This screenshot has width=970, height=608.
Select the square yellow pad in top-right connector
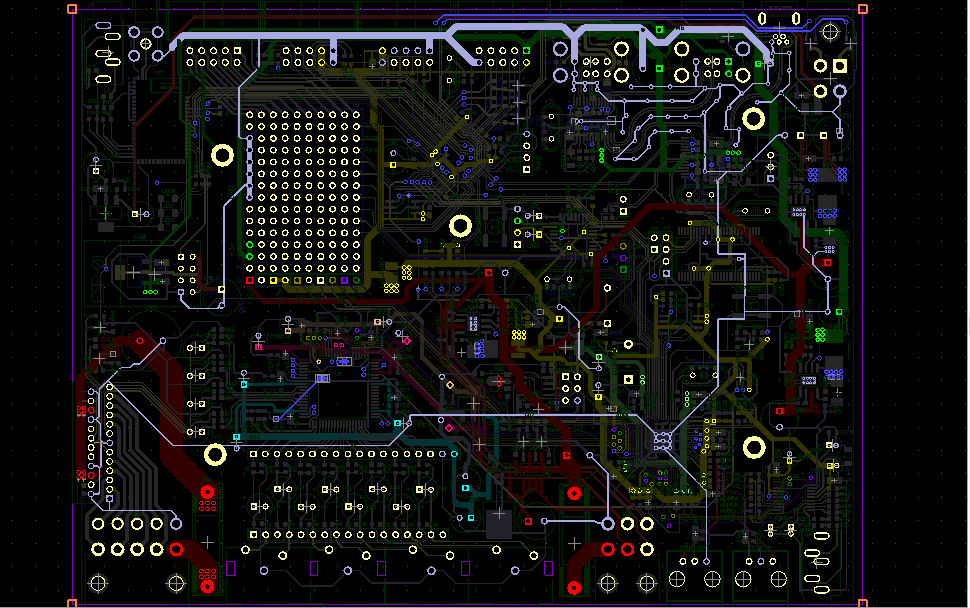[839, 66]
